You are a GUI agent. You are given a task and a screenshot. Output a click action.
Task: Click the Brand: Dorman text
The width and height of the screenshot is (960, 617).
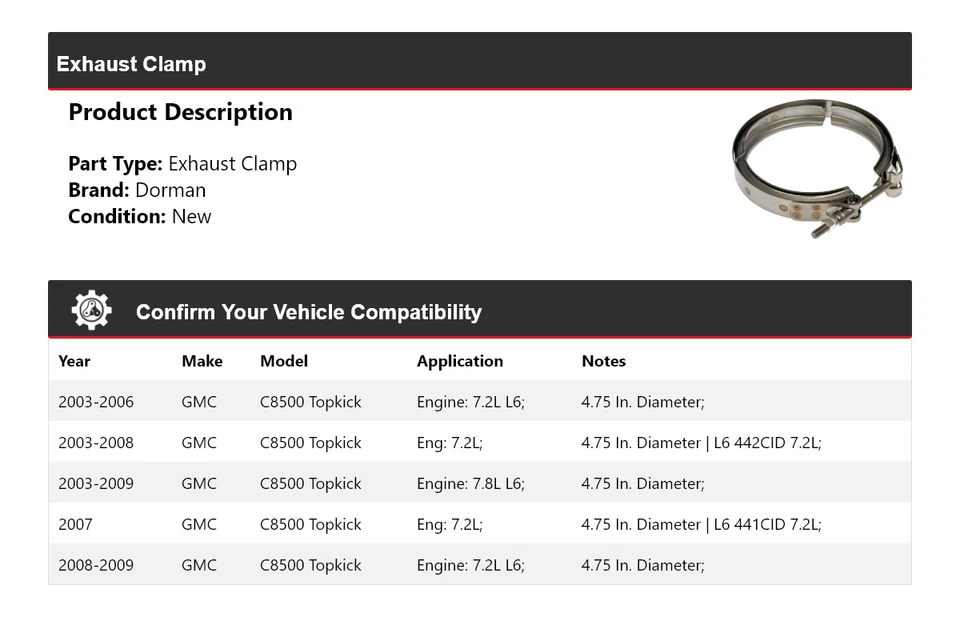click(137, 190)
